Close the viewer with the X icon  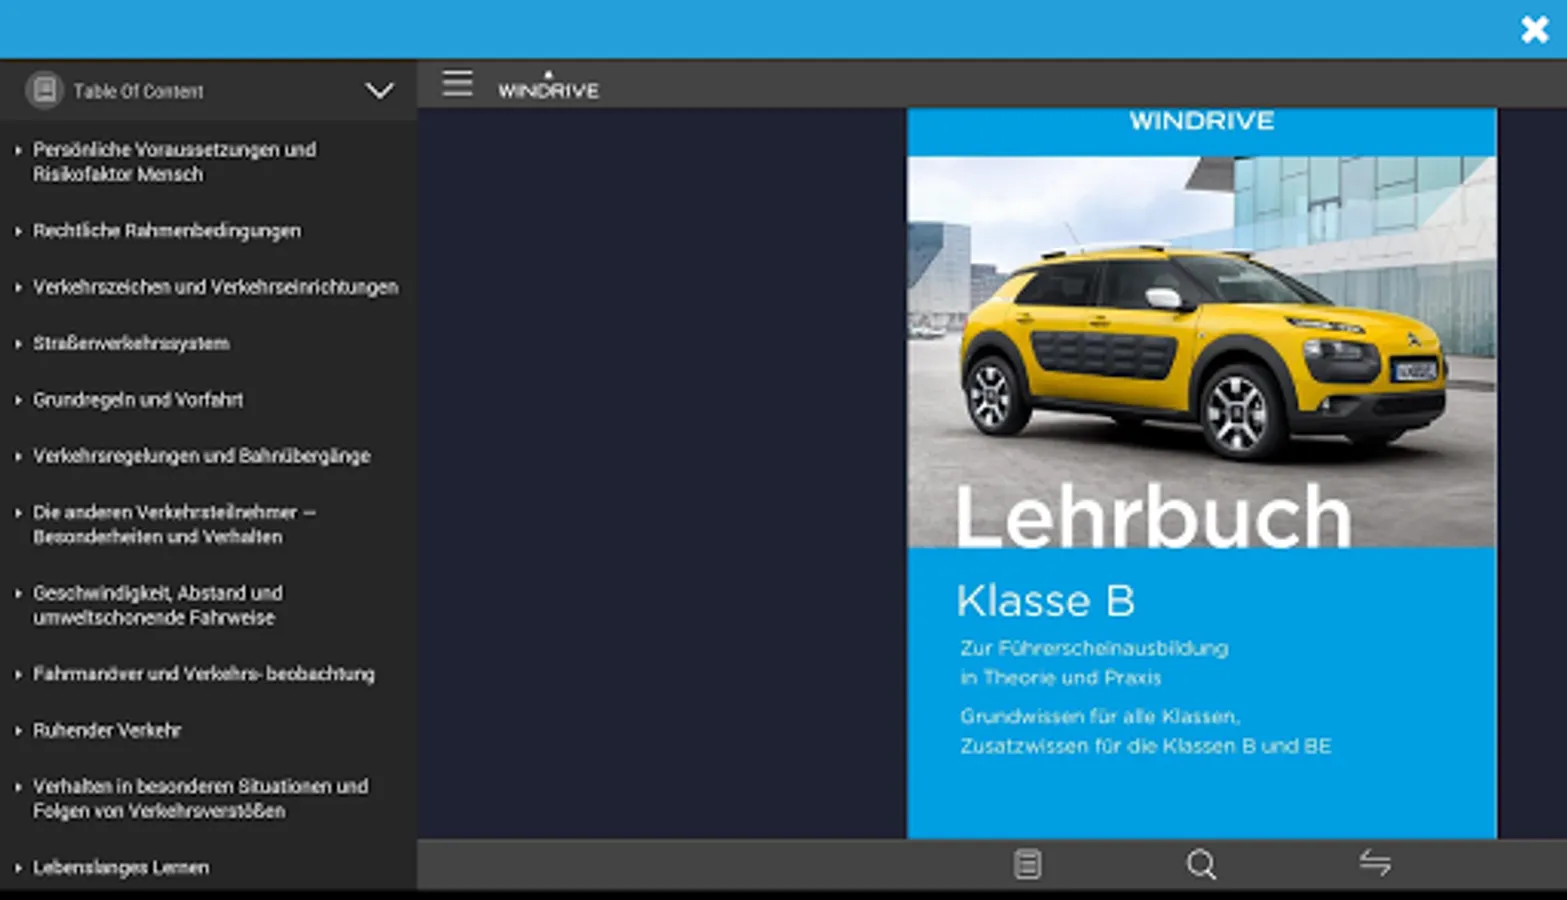click(1534, 30)
